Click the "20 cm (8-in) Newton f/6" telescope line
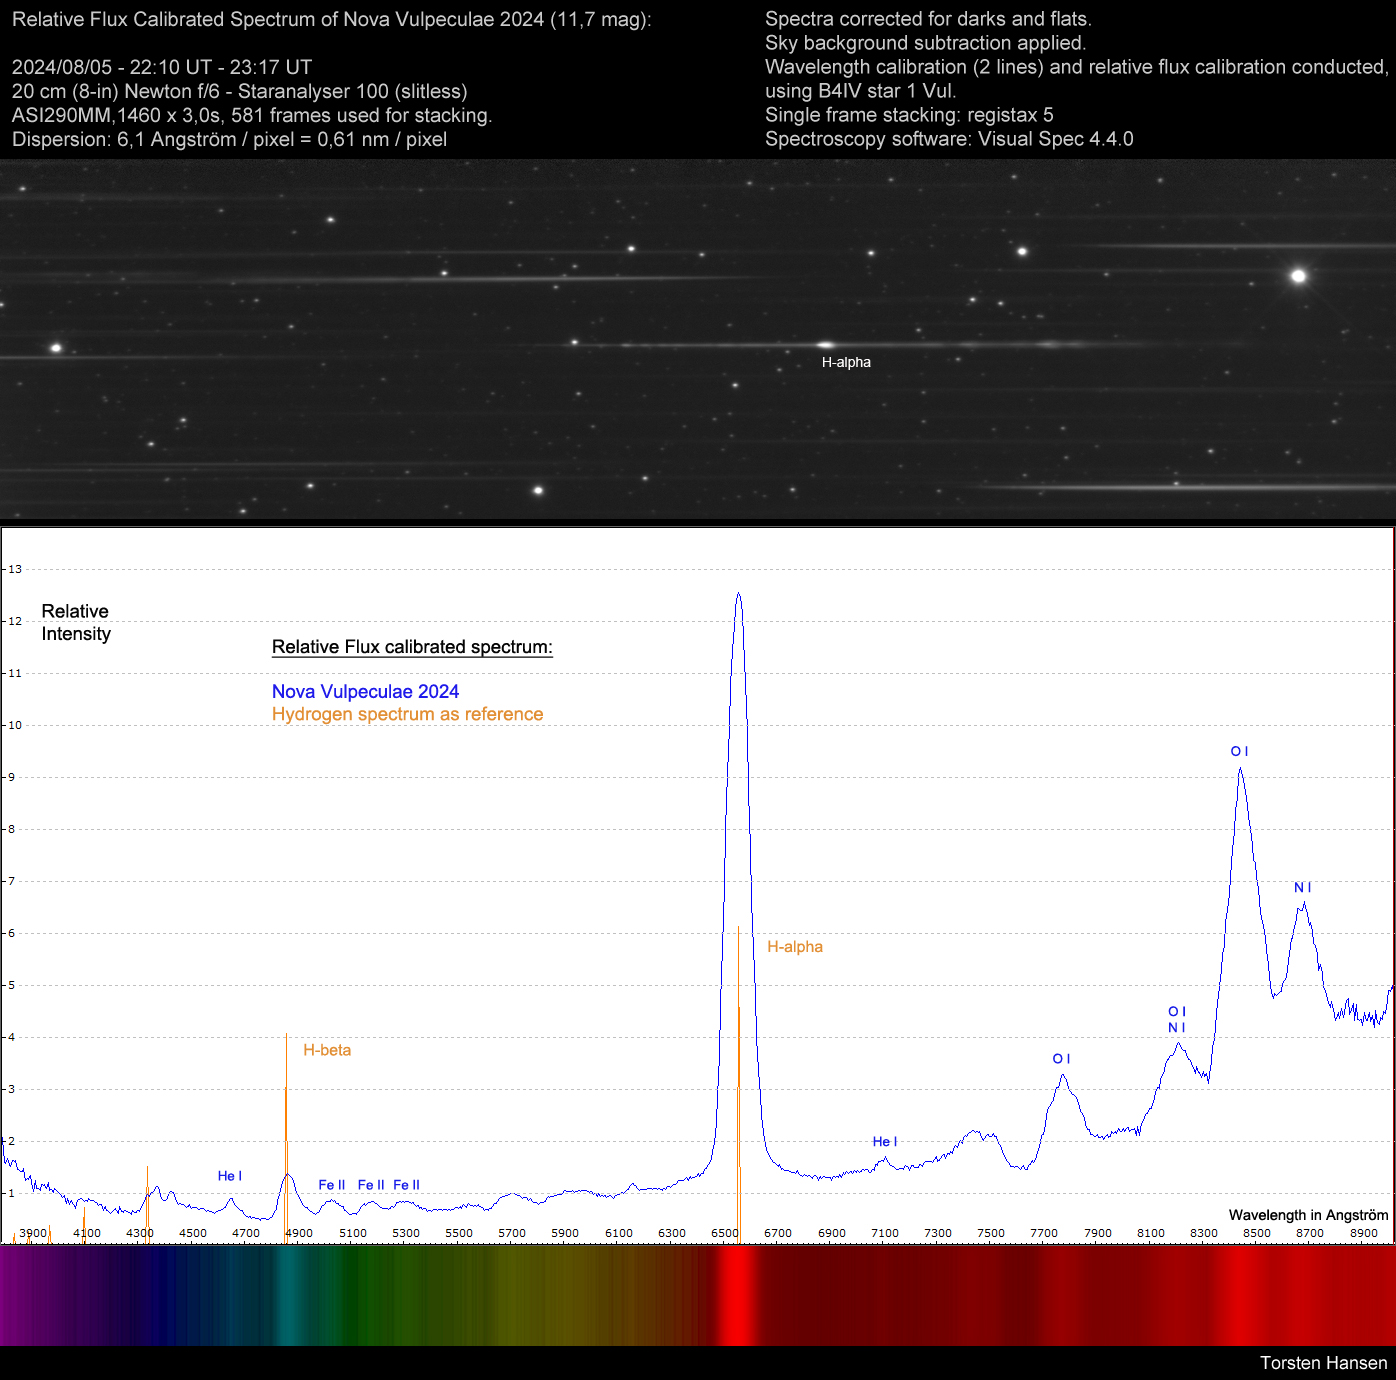 pos(240,91)
